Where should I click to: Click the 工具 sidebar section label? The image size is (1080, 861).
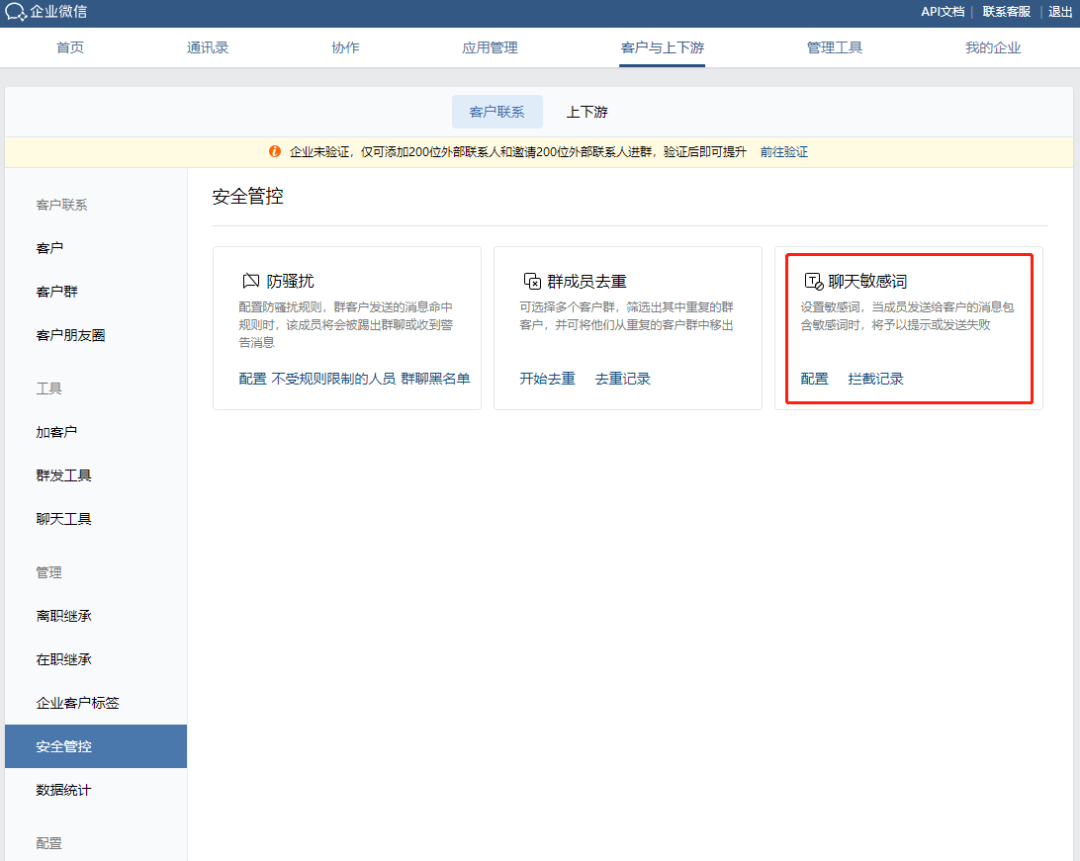pyautogui.click(x=49, y=388)
